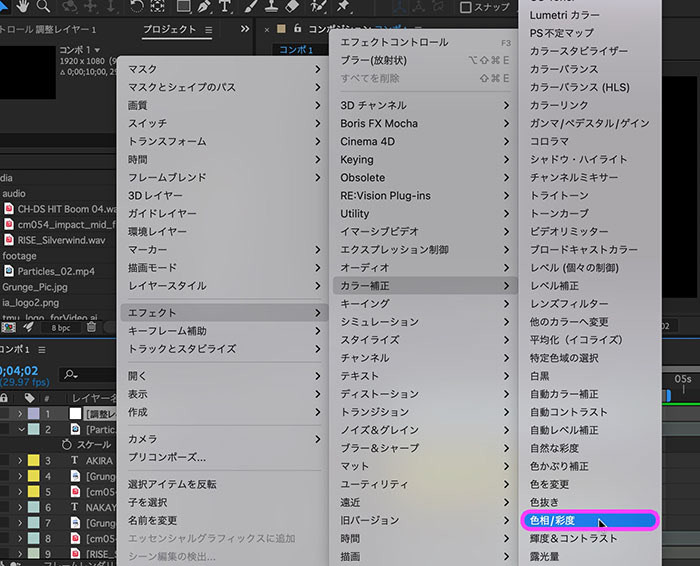Select the Rectangle shape tool
This screenshot has height=566, width=700.
point(183,6)
